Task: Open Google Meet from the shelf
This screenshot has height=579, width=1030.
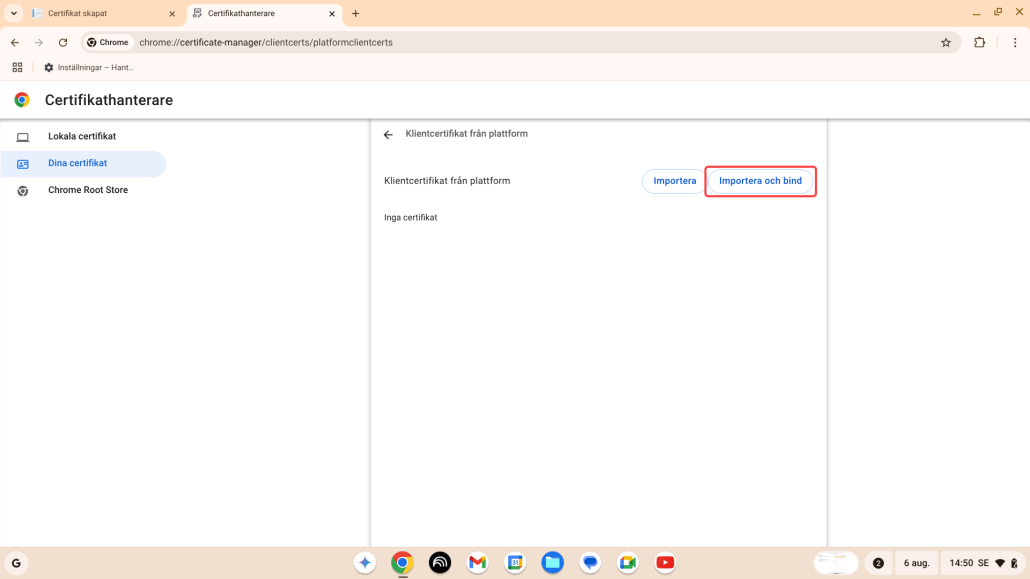Action: tap(627, 563)
